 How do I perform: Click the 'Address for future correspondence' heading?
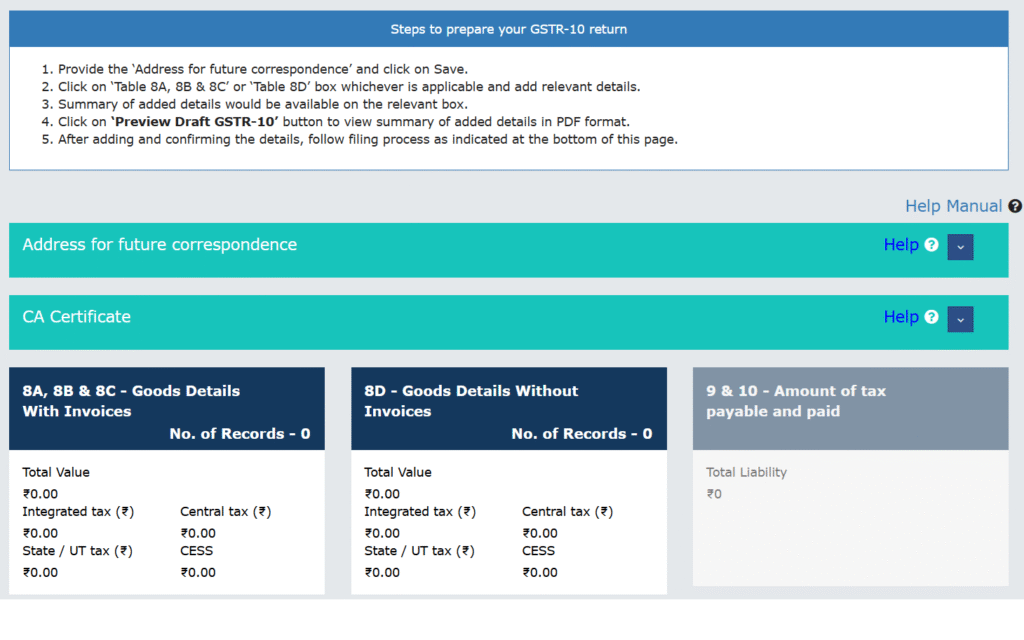click(160, 245)
